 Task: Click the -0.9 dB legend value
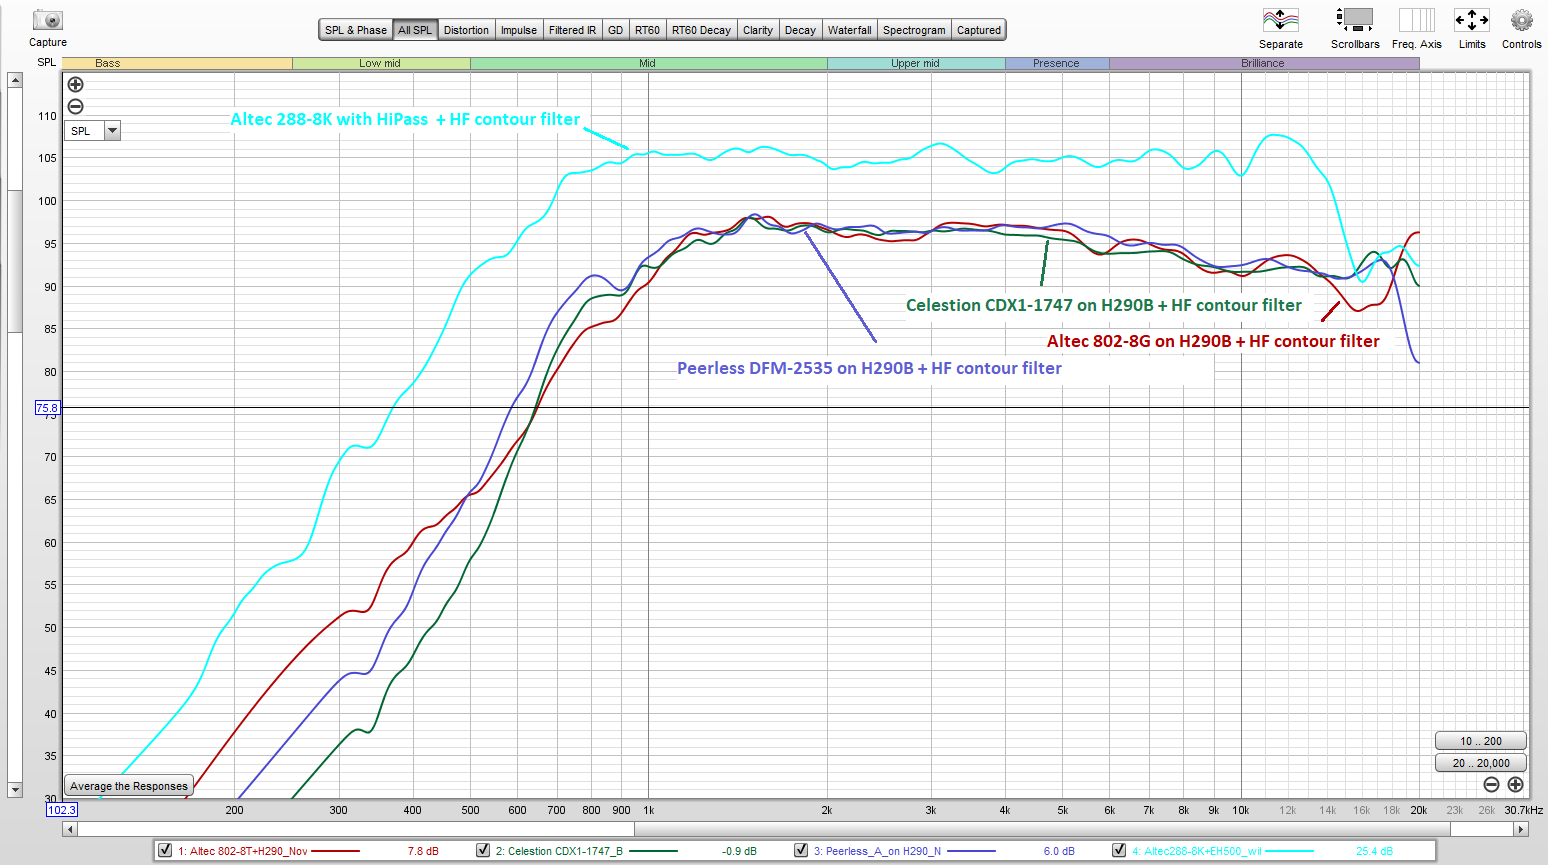739,851
